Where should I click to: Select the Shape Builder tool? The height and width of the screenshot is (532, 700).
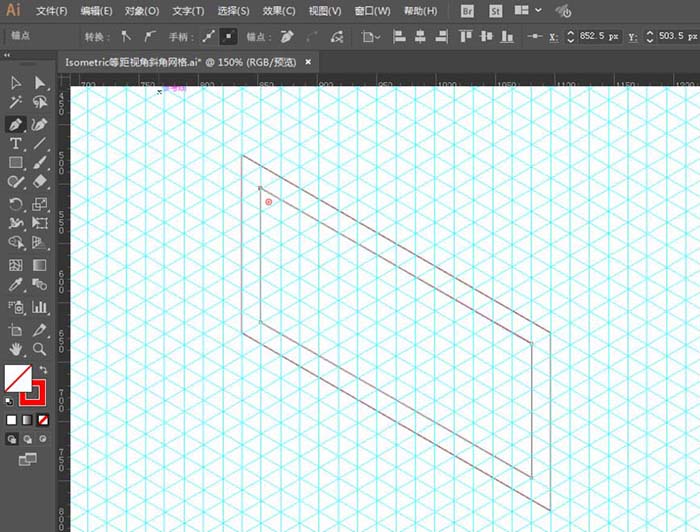pos(16,242)
